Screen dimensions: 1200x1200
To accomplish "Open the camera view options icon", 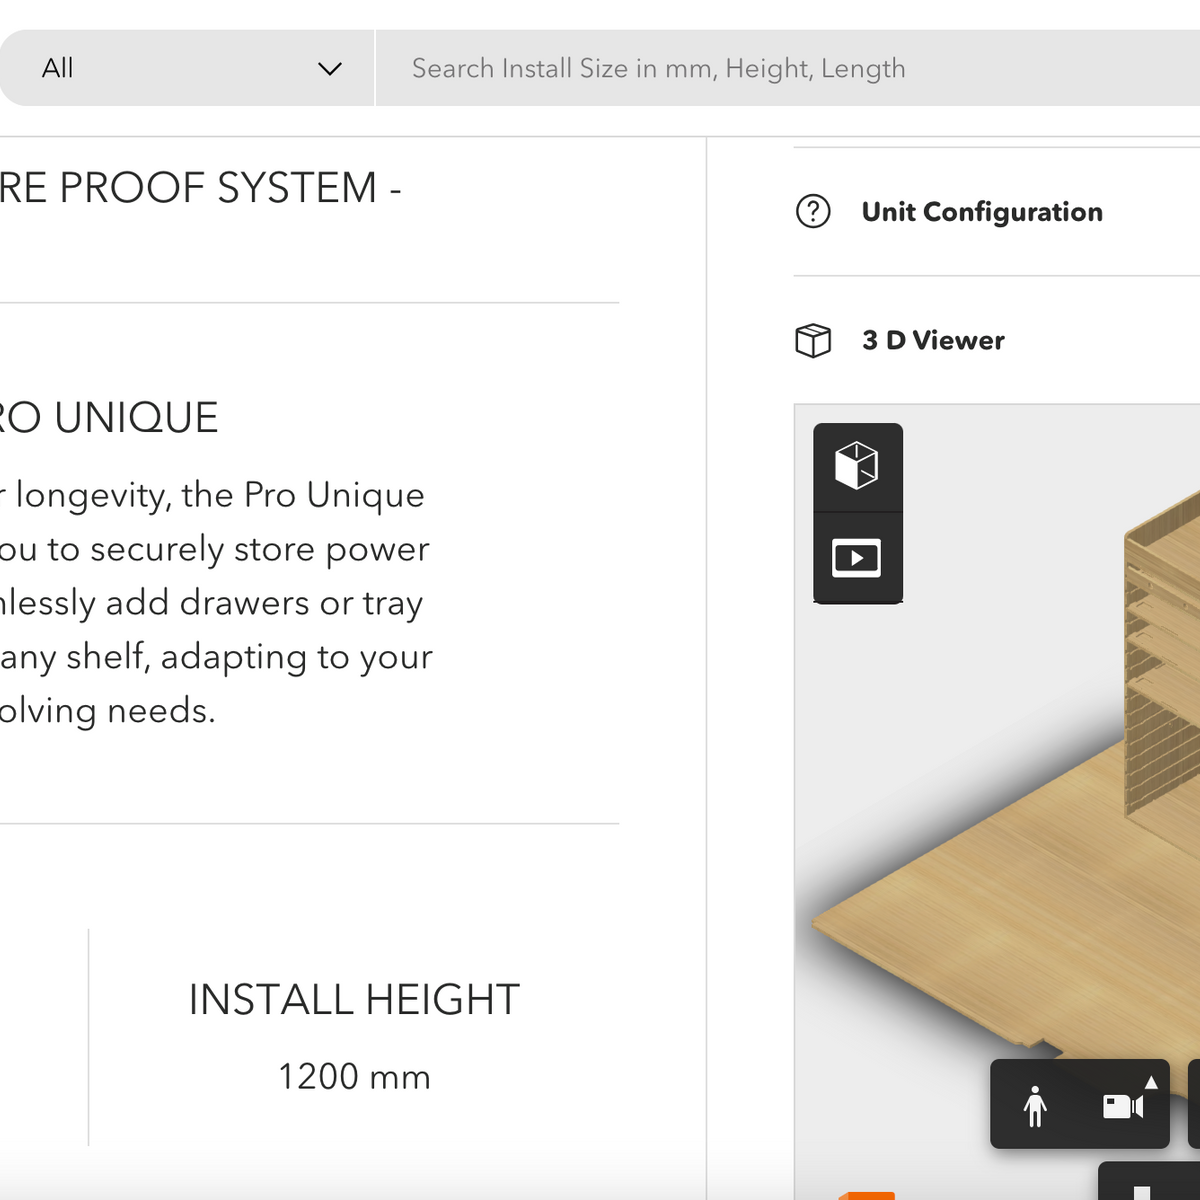I will pos(1124,1105).
